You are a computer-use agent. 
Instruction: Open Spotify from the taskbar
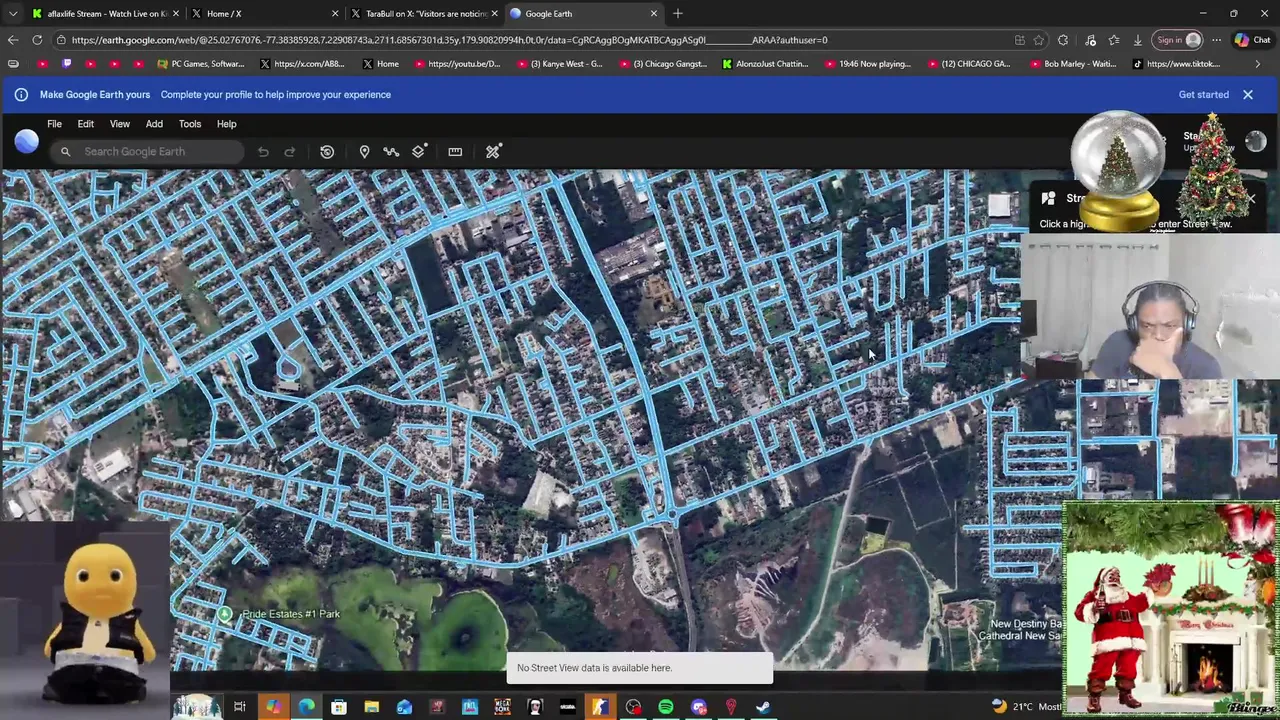666,707
